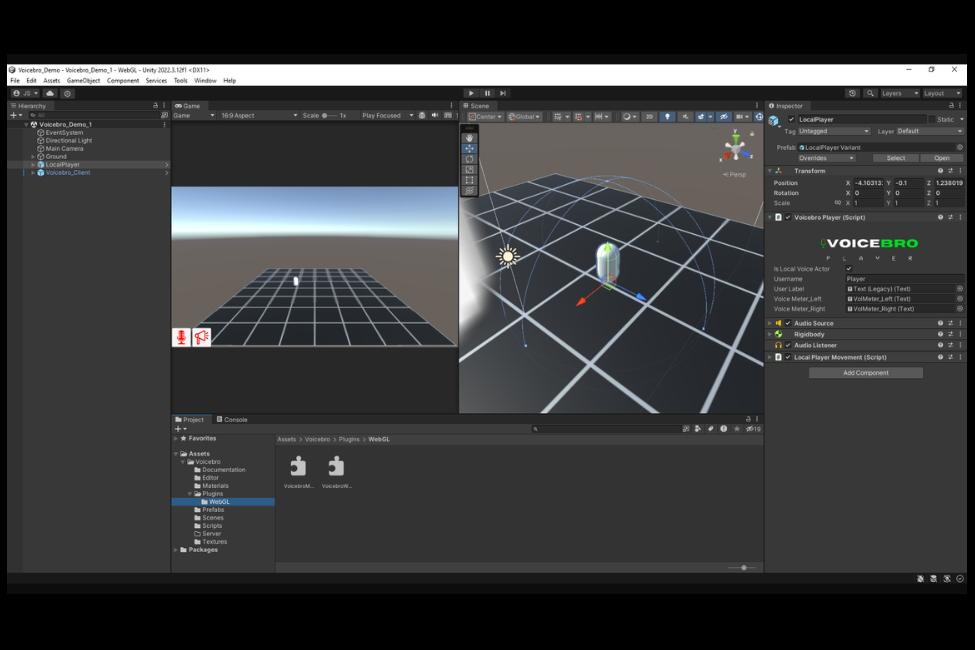Open the Layer dropdown showing Default
The height and width of the screenshot is (650, 975).
pos(930,131)
